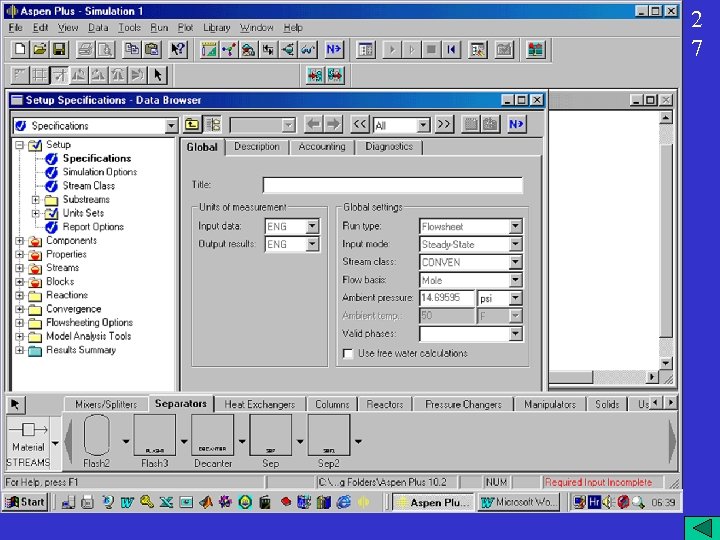Image resolution: width=720 pixels, height=540 pixels.
Task: Switch to the Accounting tab
Action: [321, 146]
